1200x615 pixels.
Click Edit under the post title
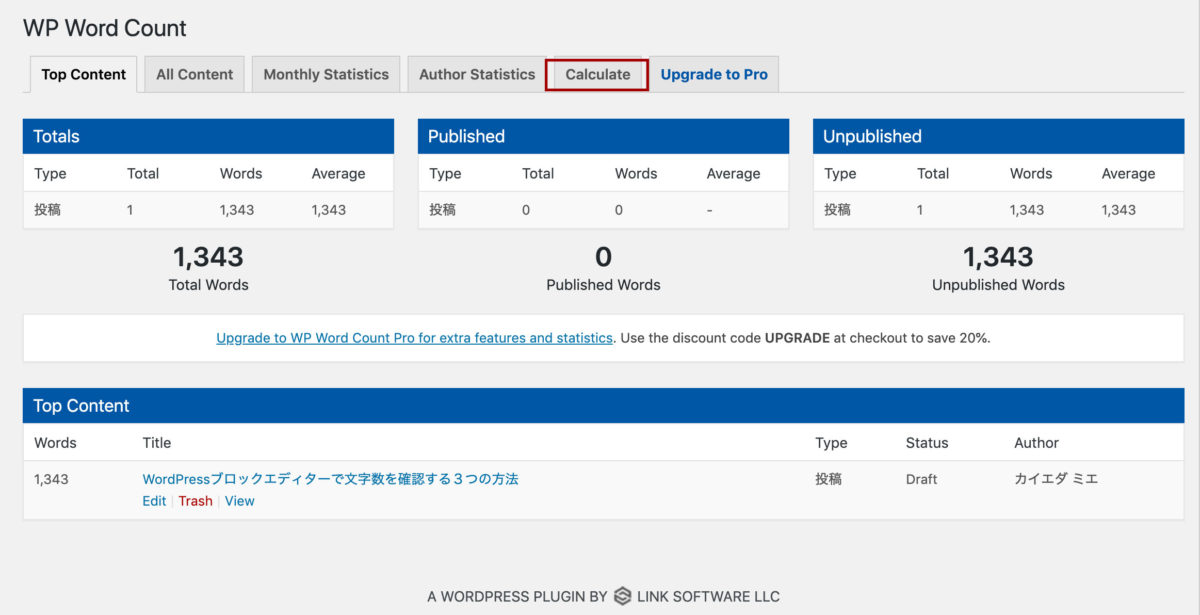pyautogui.click(x=154, y=501)
